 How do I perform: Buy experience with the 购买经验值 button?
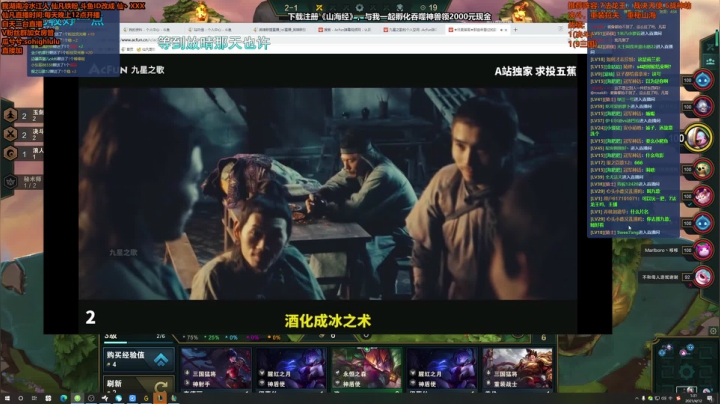click(x=140, y=359)
